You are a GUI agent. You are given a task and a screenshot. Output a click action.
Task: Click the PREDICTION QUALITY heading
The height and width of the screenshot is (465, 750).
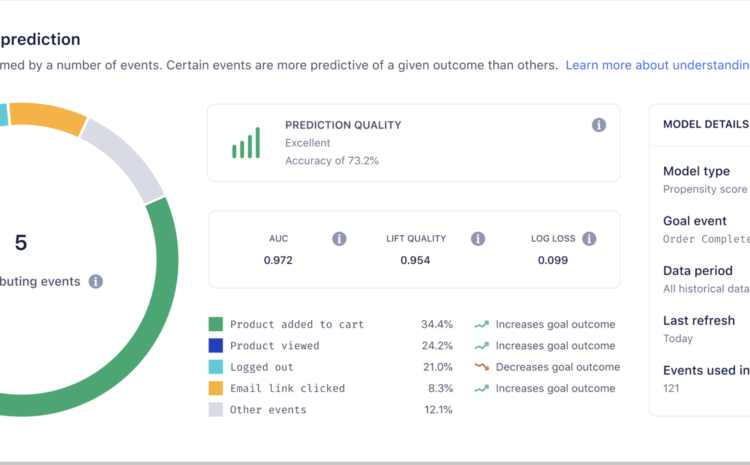[343, 125]
